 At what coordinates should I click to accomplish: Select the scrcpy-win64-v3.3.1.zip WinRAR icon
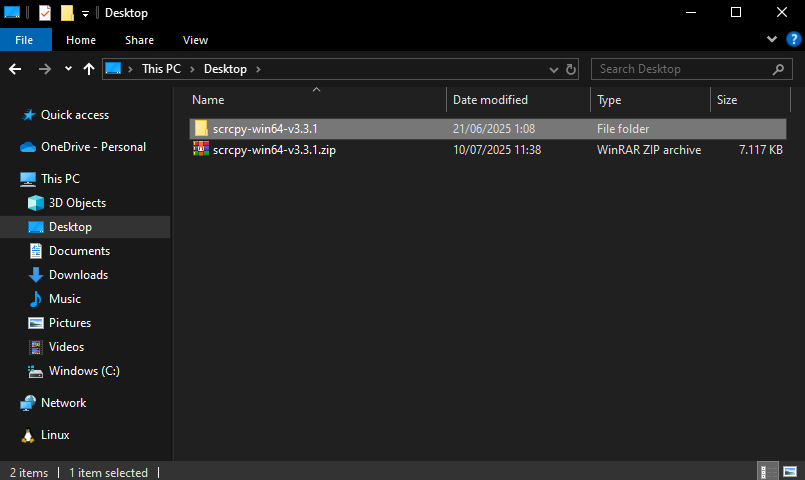[x=201, y=149]
